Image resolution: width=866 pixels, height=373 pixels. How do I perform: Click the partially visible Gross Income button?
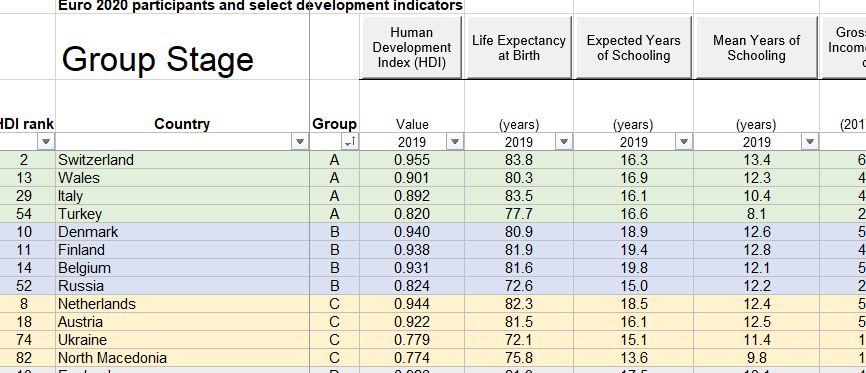point(844,48)
